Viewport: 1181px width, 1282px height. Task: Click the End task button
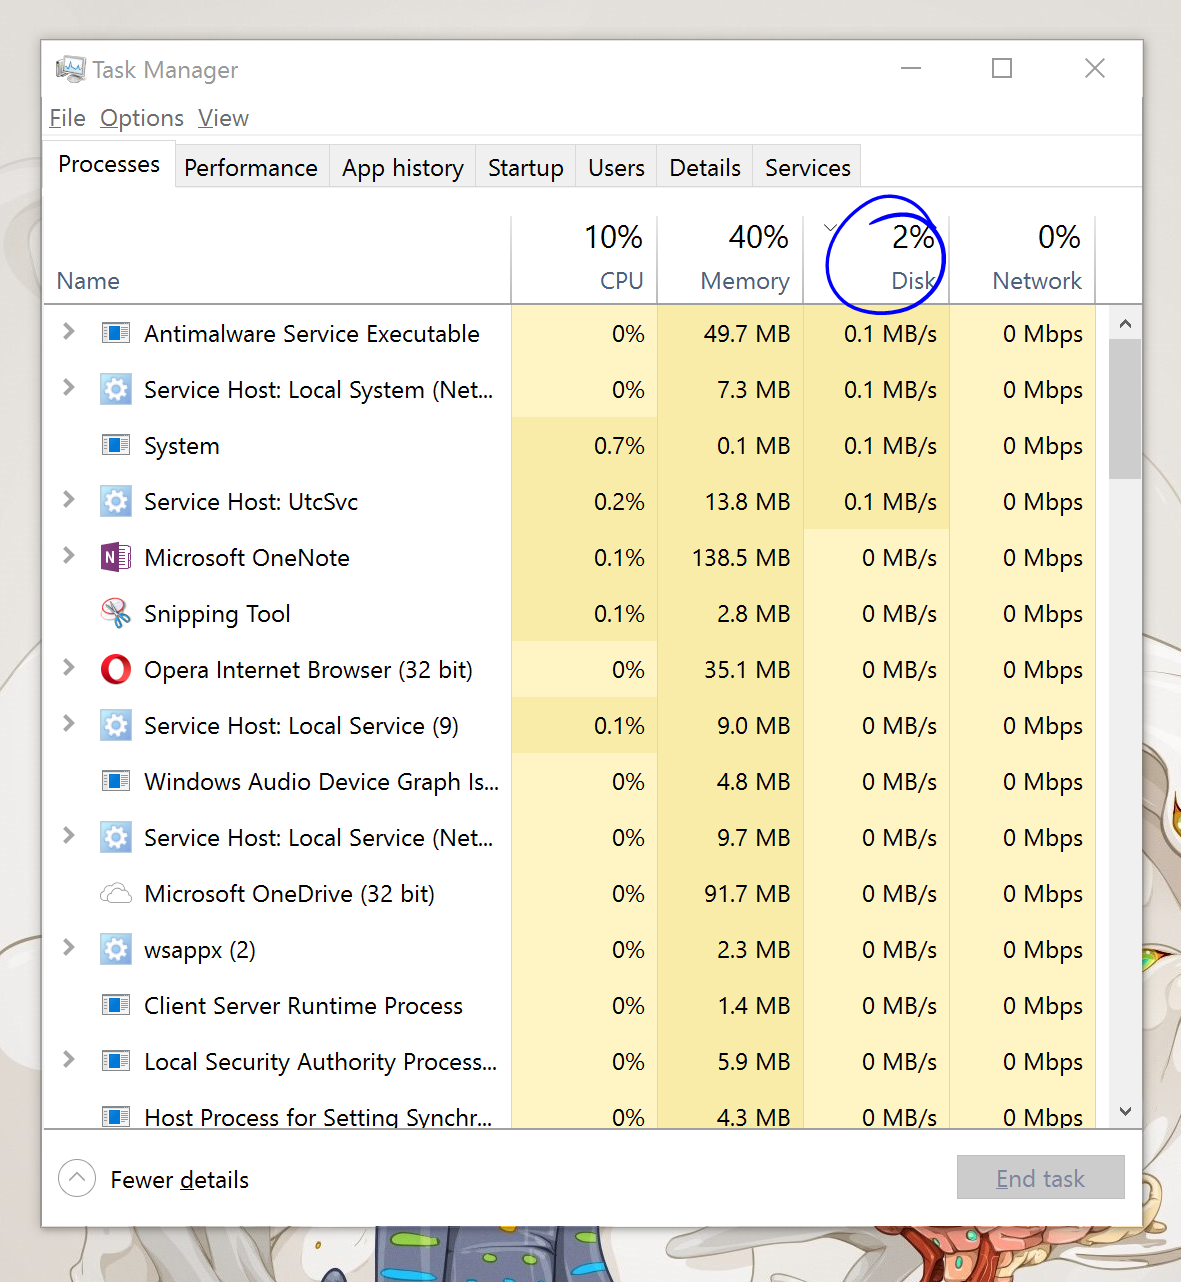pos(1040,1178)
